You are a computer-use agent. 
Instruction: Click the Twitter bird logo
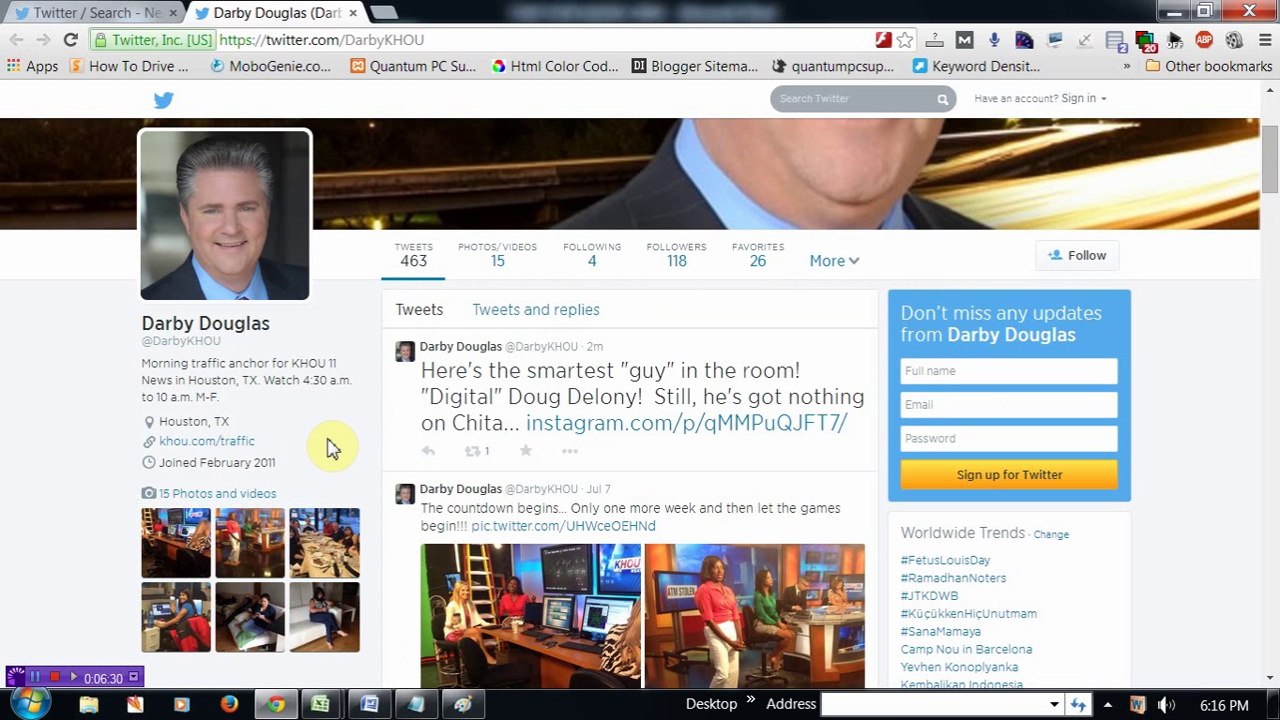tap(164, 99)
